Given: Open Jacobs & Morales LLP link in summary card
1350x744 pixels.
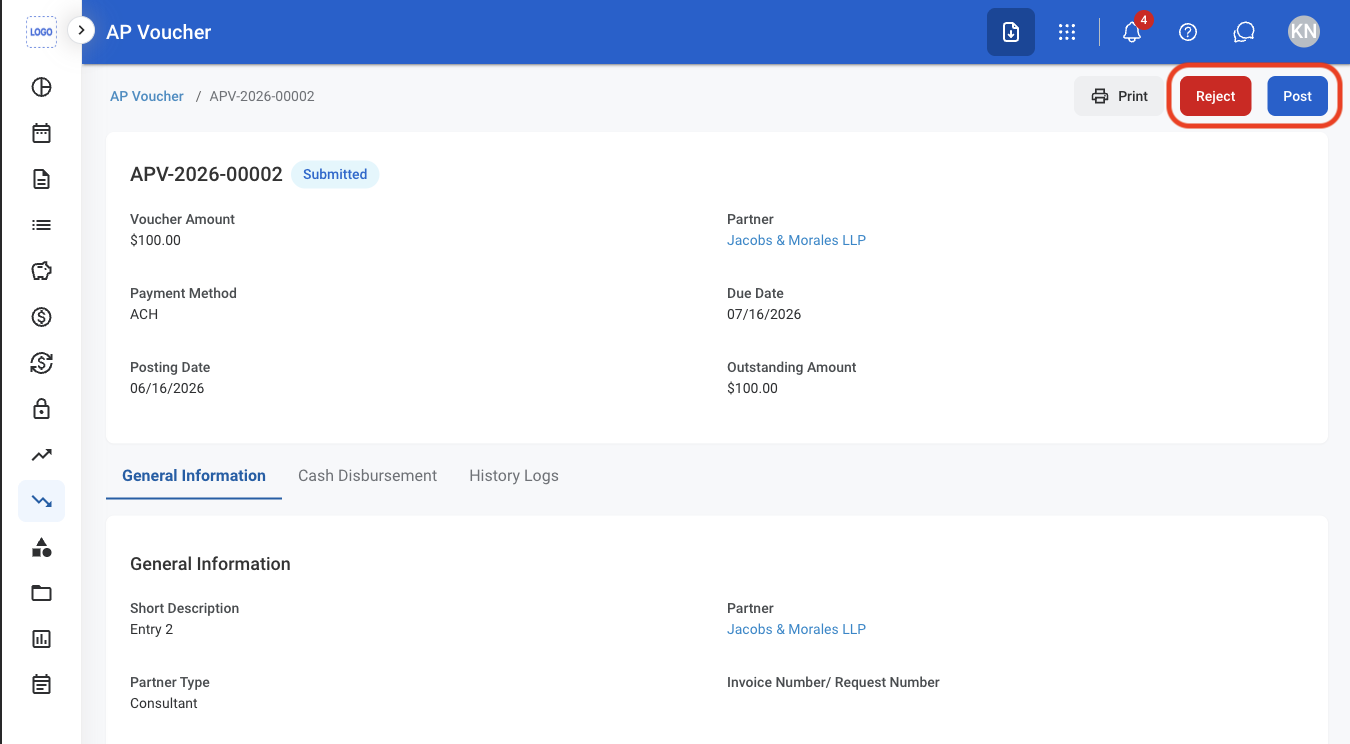Looking at the screenshot, I should click(x=796, y=240).
